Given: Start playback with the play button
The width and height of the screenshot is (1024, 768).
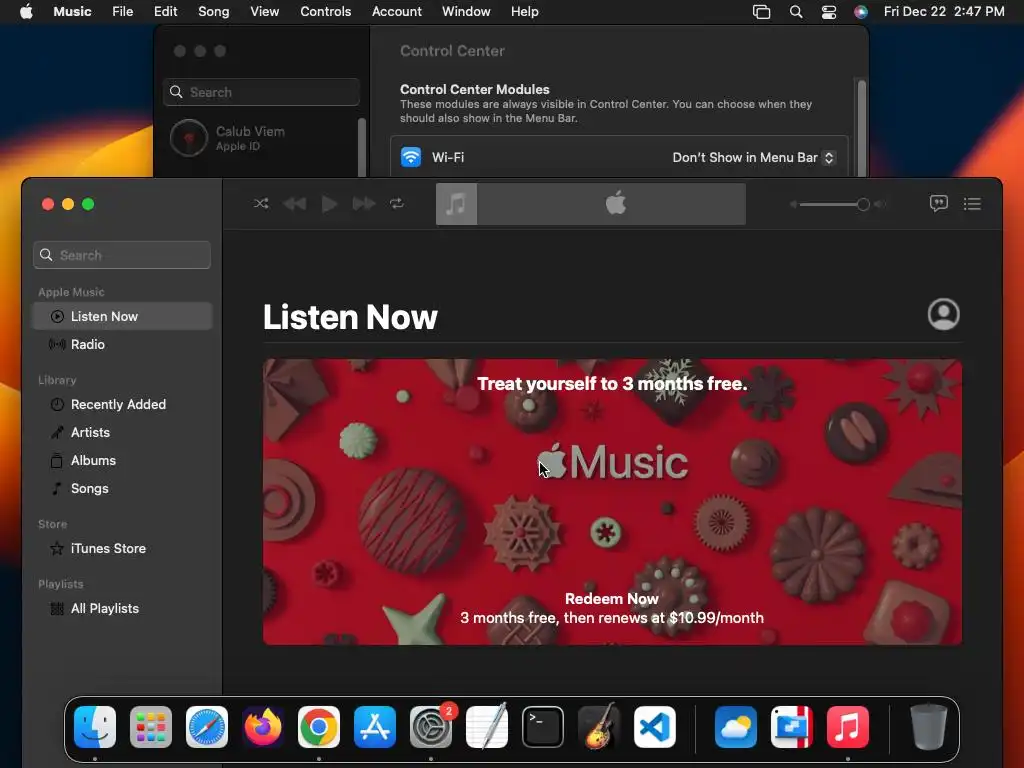Looking at the screenshot, I should point(330,204).
